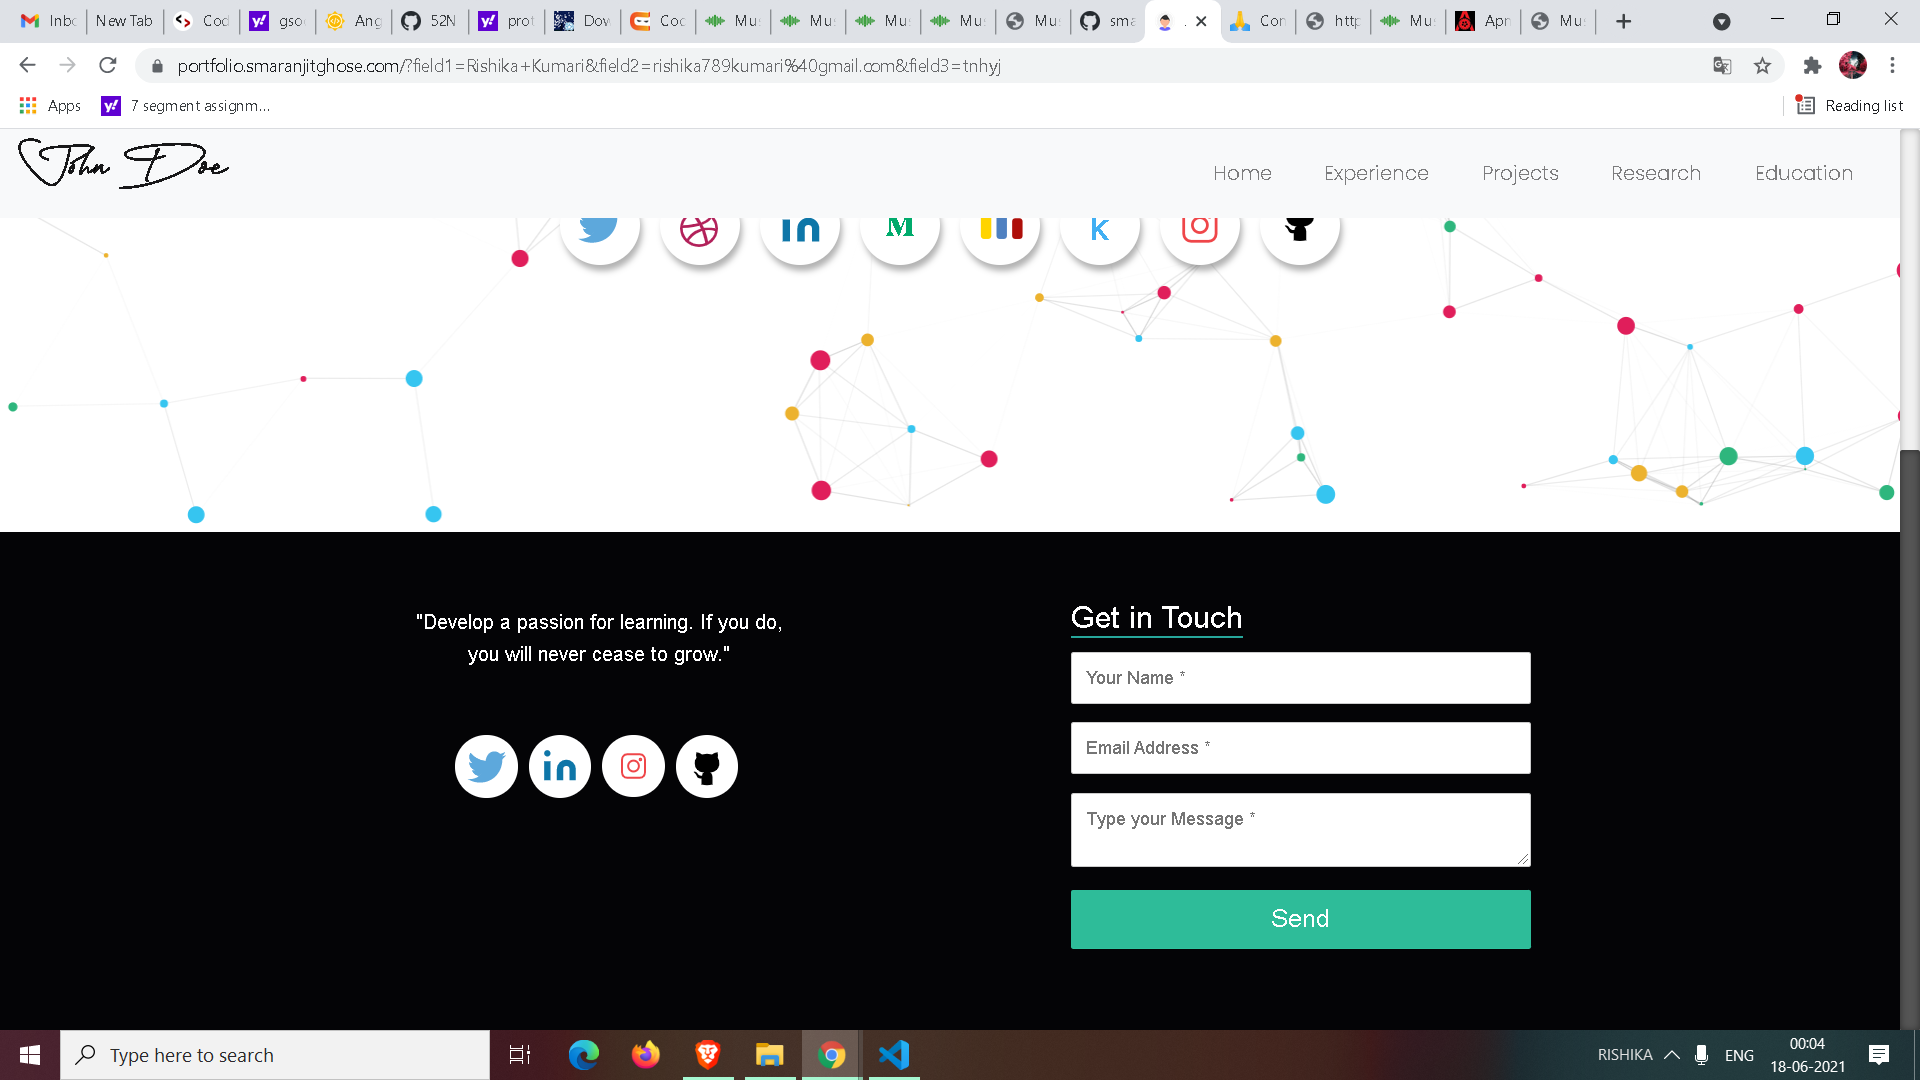
Task: Select the LinkedIn icon under the quote
Action: point(559,766)
